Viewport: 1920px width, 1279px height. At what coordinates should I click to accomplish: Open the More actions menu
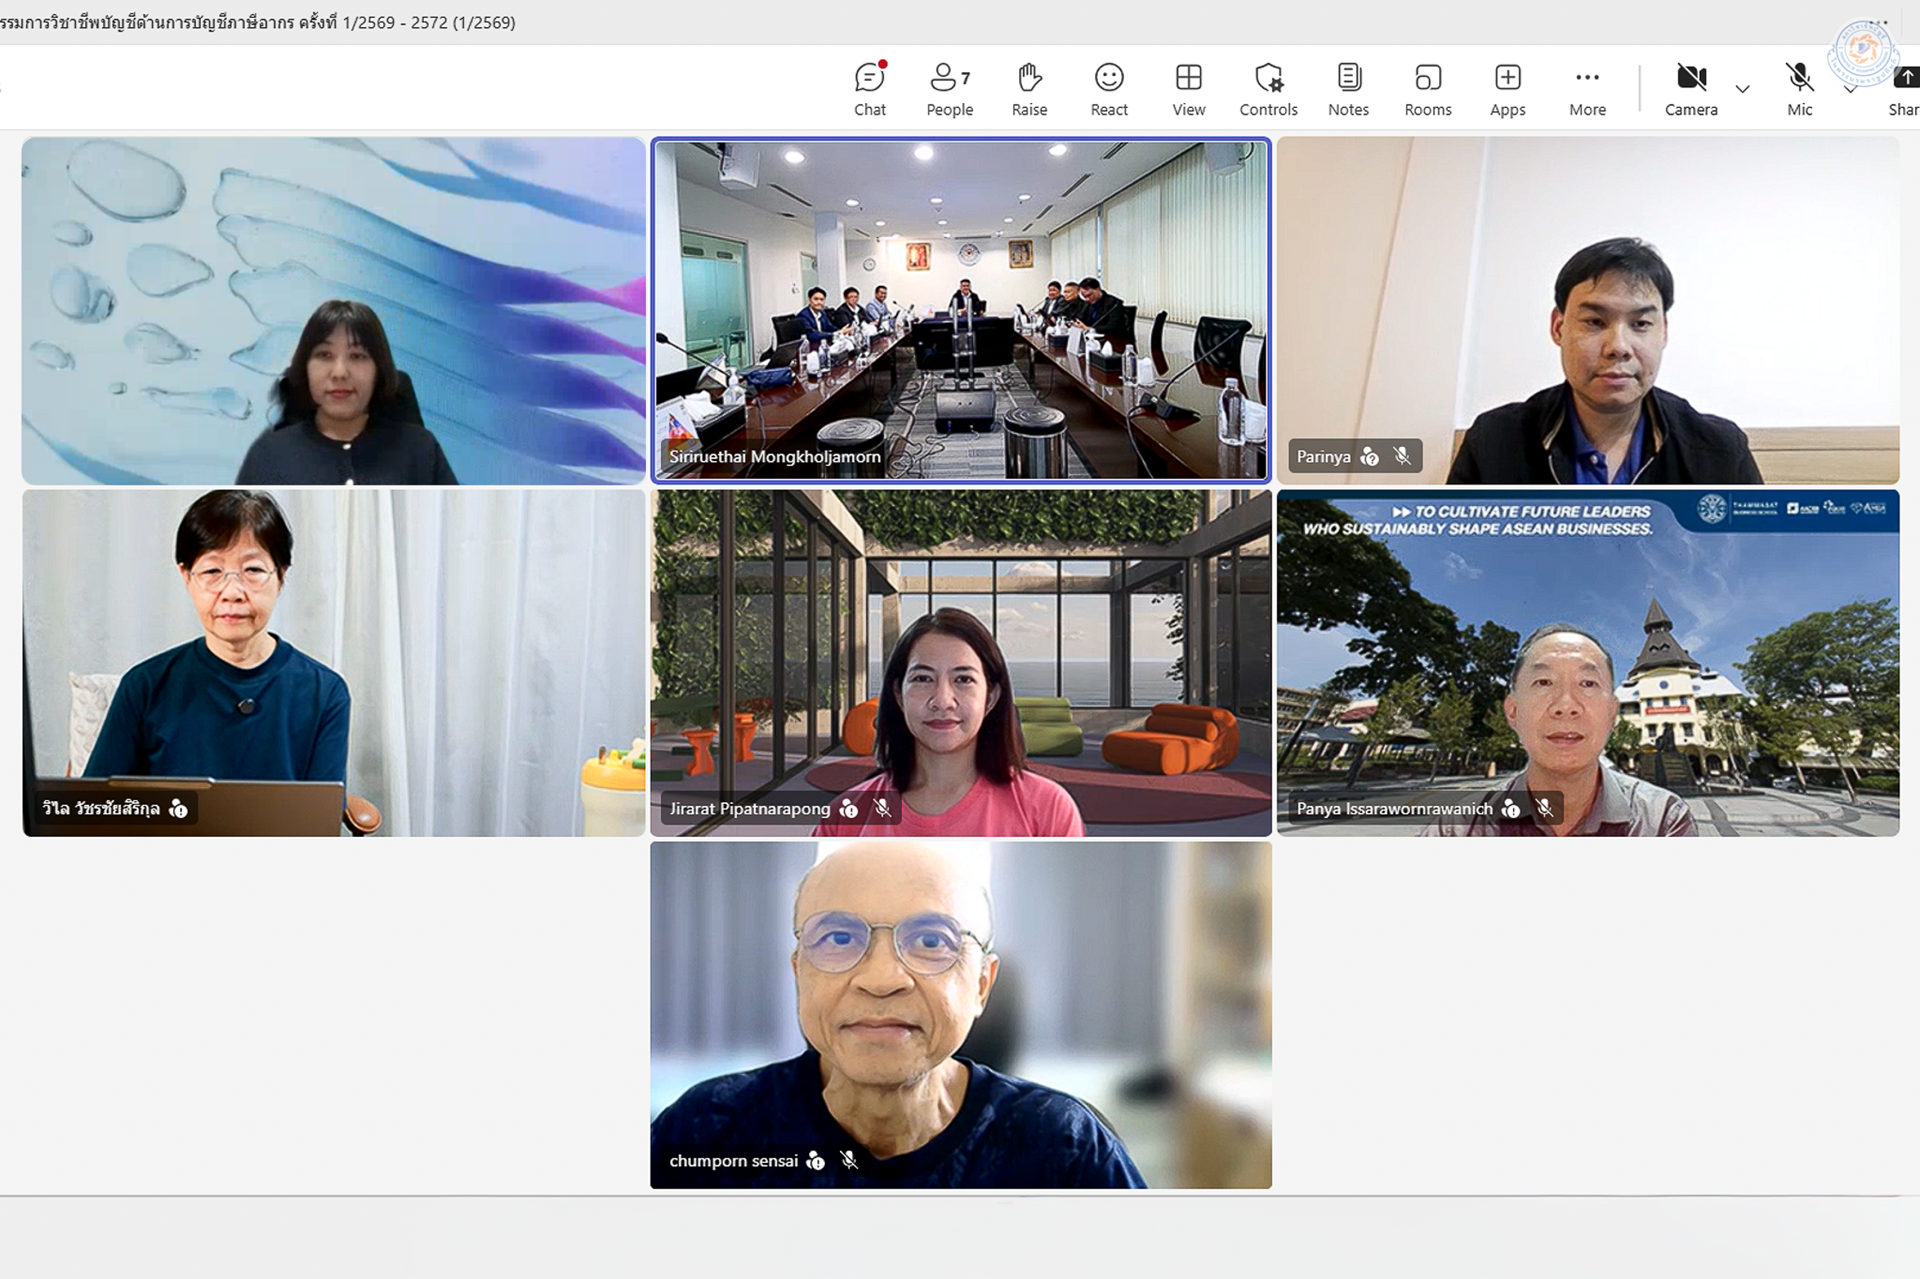[1587, 89]
